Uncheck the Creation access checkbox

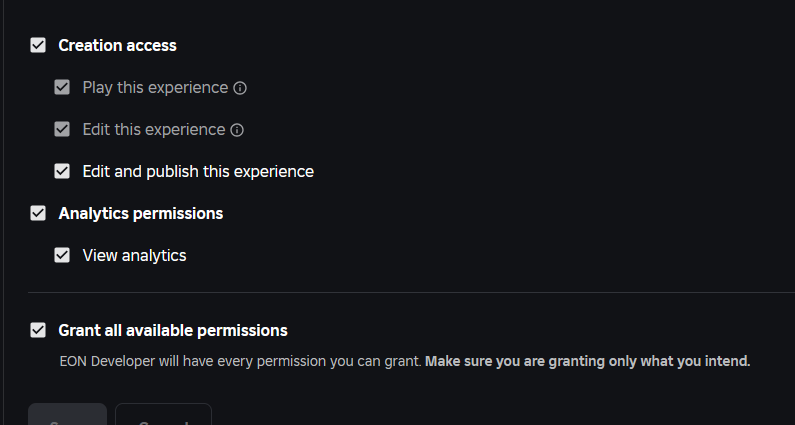click(x=38, y=45)
